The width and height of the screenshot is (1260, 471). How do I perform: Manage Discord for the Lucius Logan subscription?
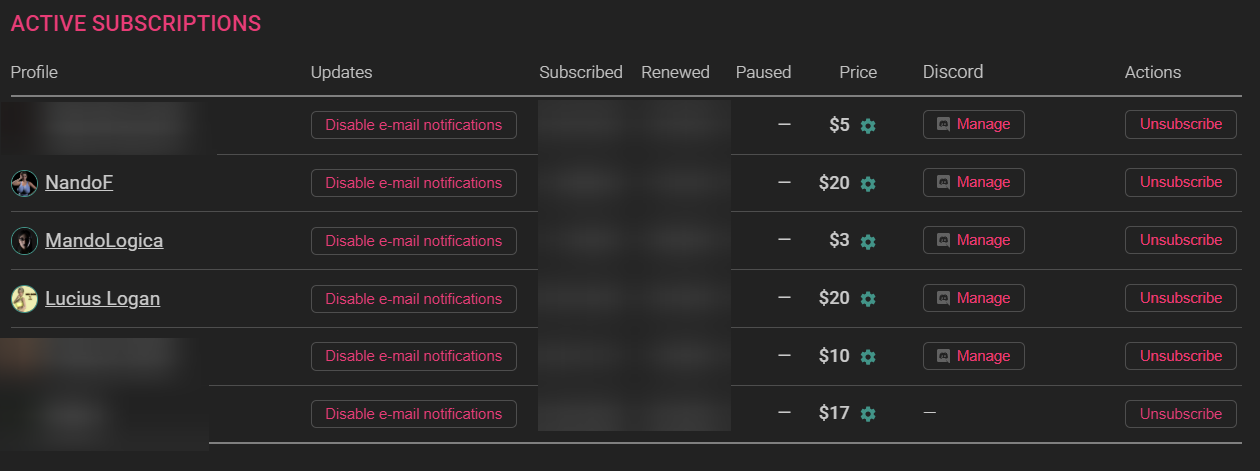[973, 298]
